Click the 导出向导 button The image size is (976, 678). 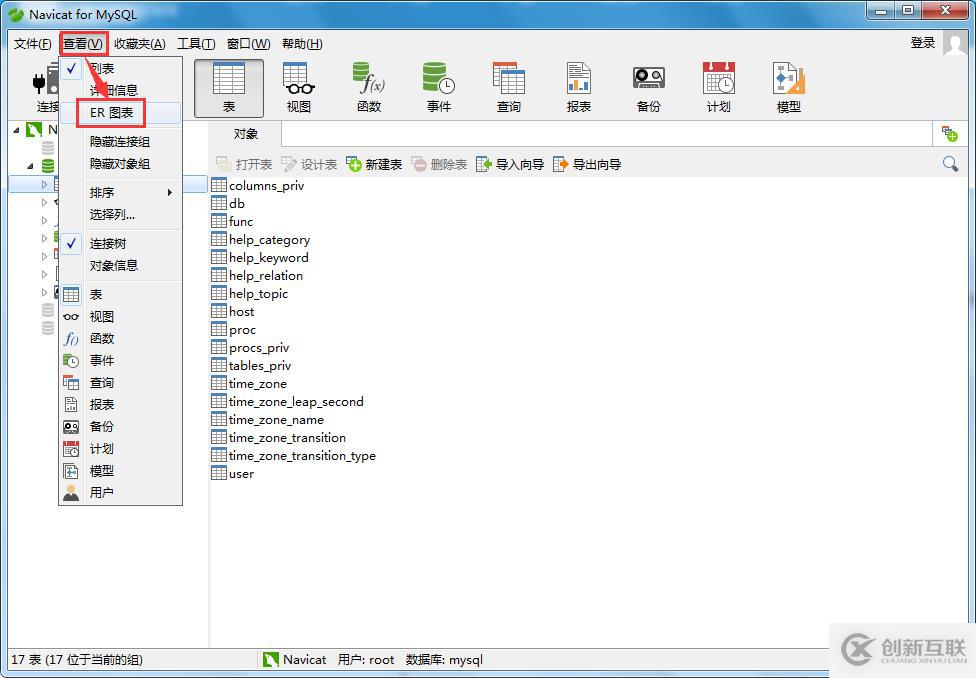coord(587,164)
